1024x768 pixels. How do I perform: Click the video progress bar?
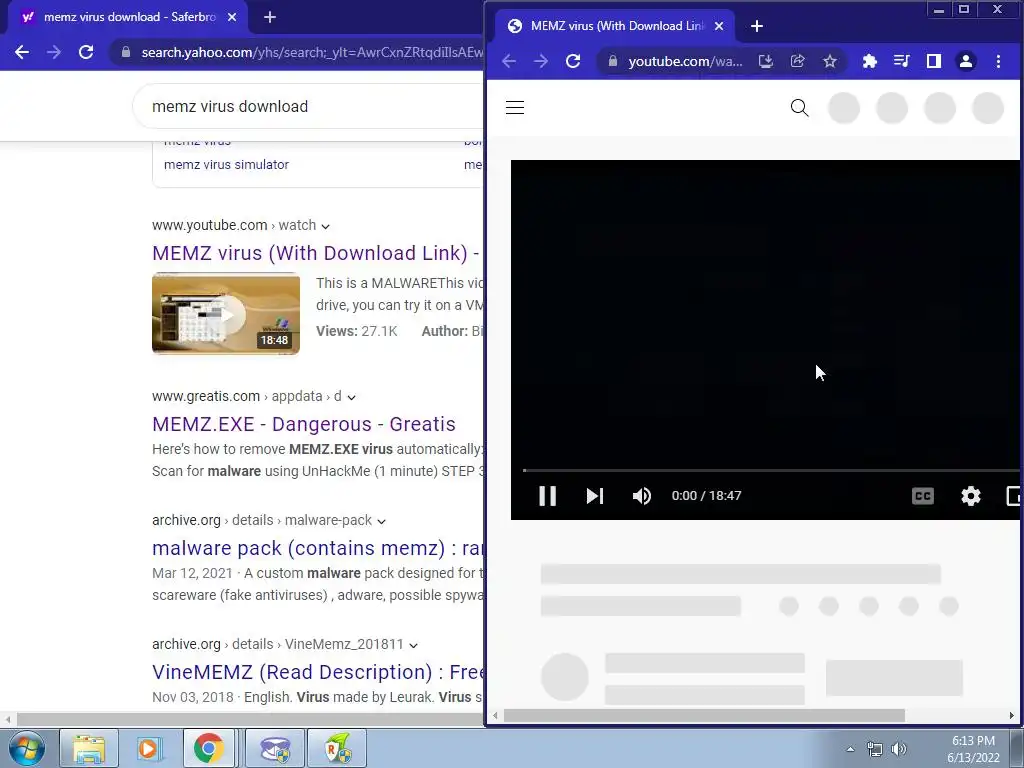(771, 470)
